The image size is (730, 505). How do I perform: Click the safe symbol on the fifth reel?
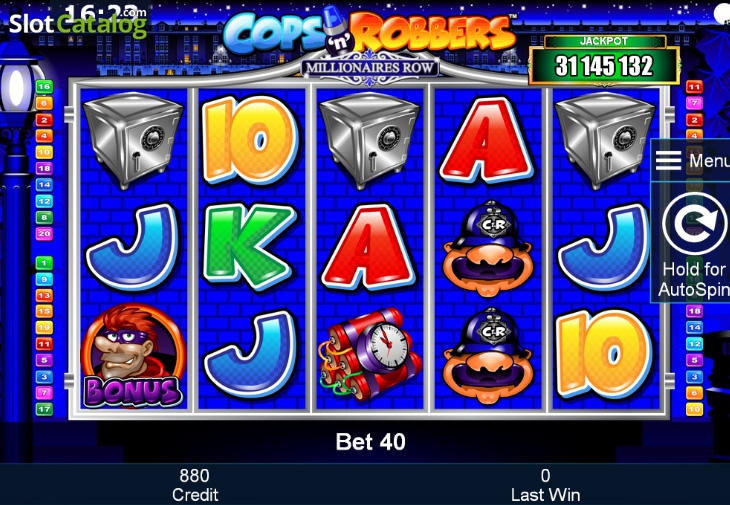click(x=605, y=140)
